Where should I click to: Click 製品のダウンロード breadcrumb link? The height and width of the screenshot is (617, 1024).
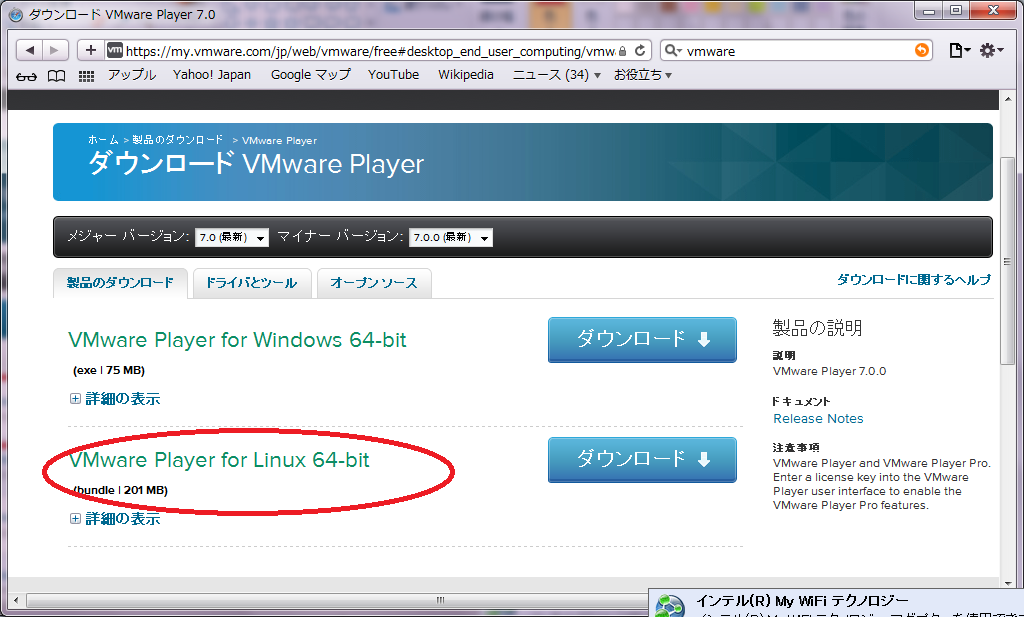pos(178,140)
